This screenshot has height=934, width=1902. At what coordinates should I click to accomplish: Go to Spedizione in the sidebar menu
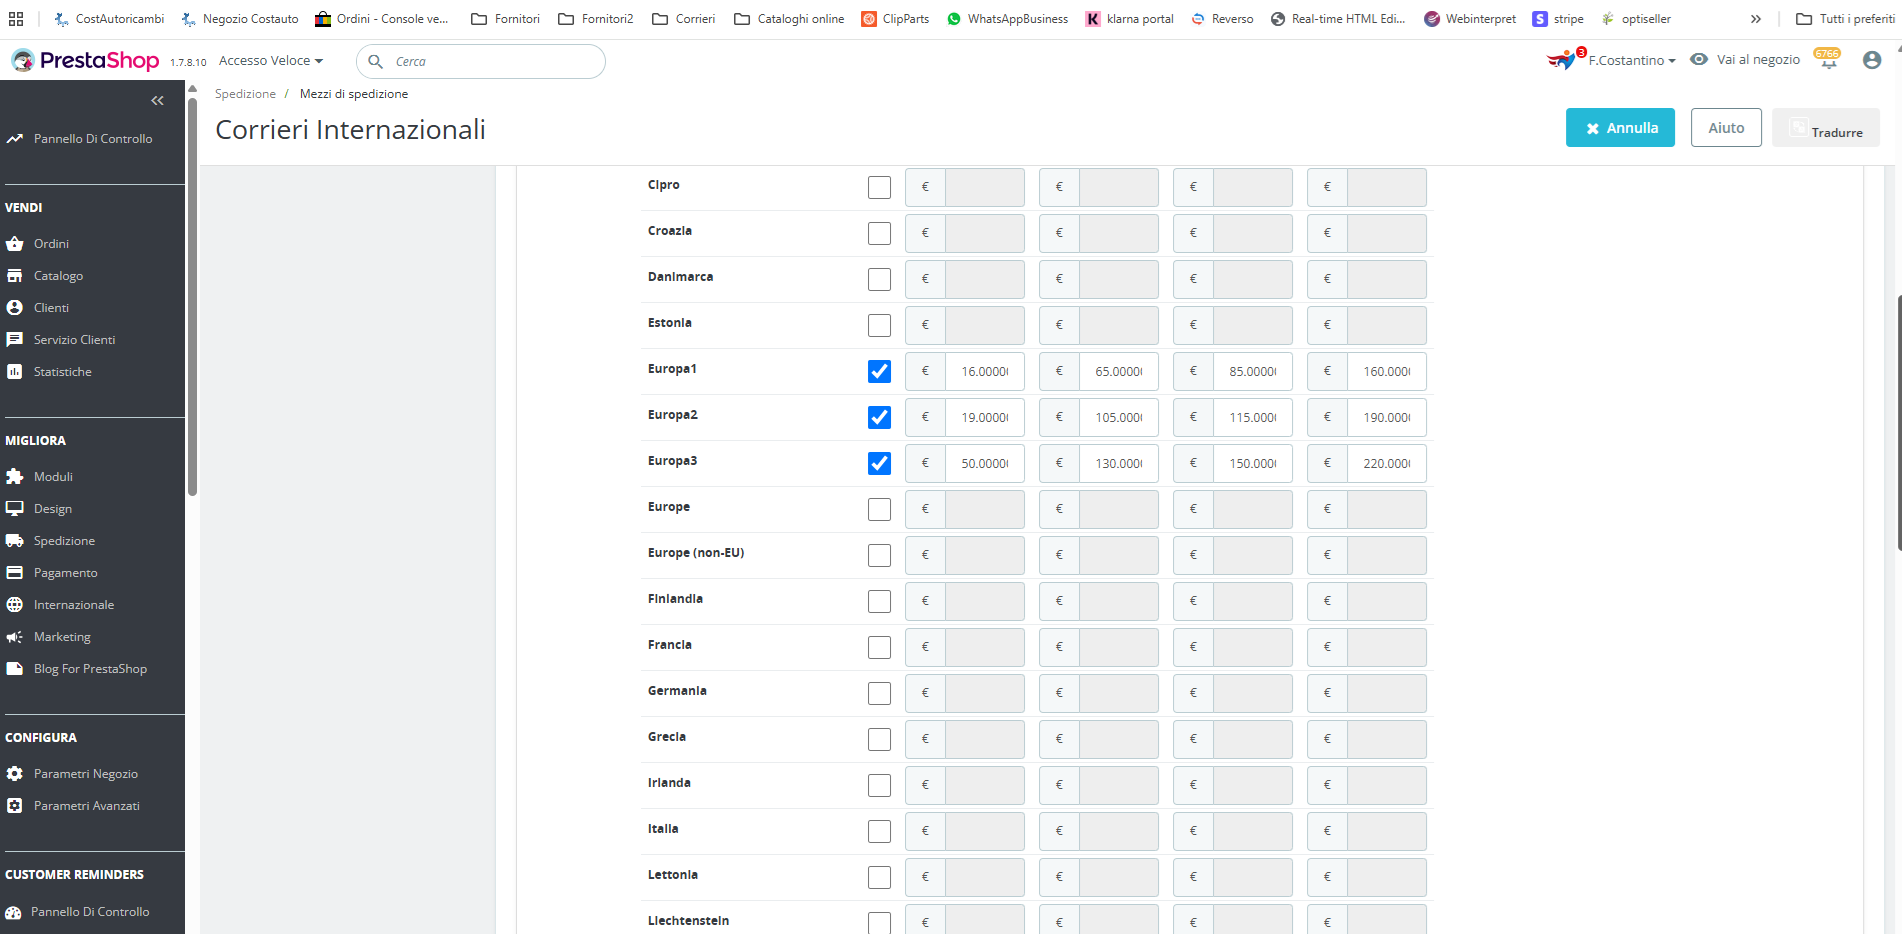[64, 541]
